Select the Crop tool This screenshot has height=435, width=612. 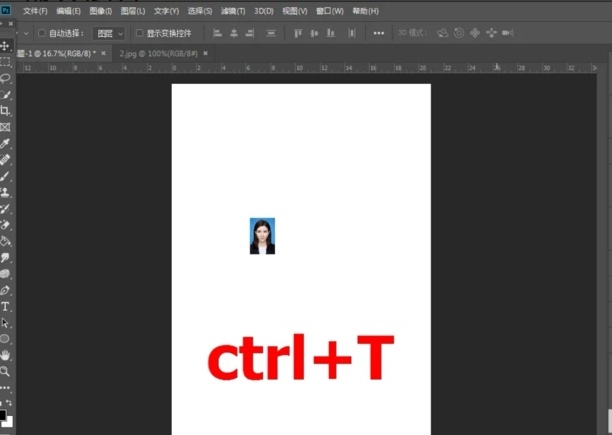6,111
